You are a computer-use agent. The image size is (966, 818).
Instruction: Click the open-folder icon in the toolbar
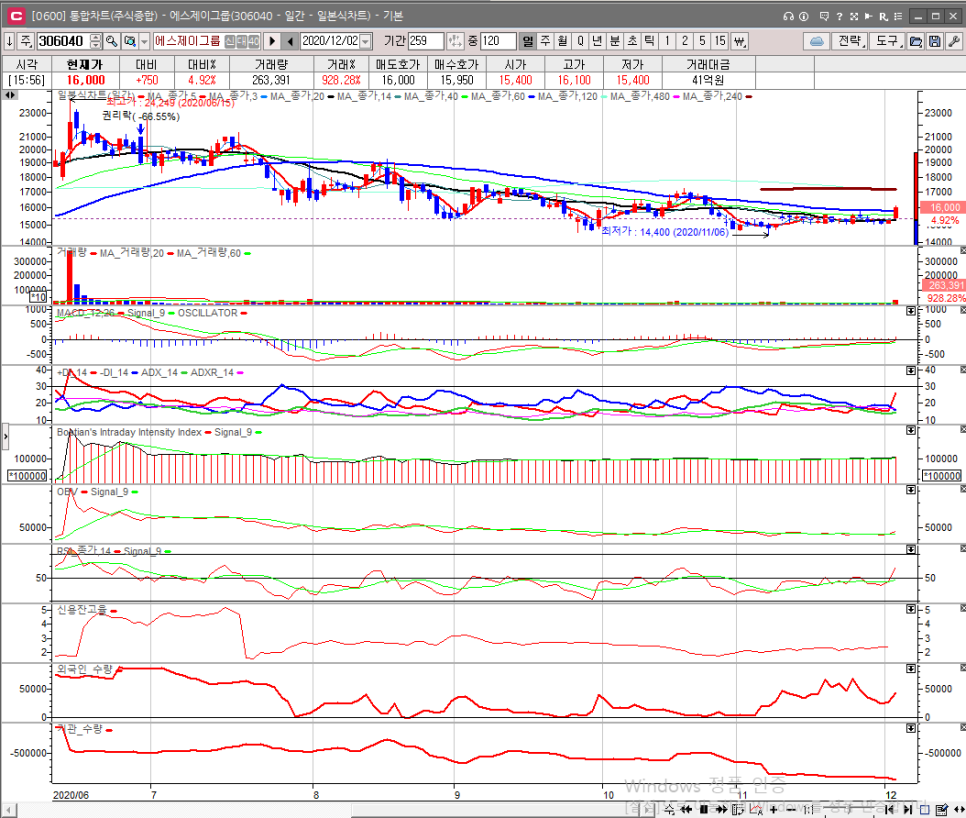916,41
